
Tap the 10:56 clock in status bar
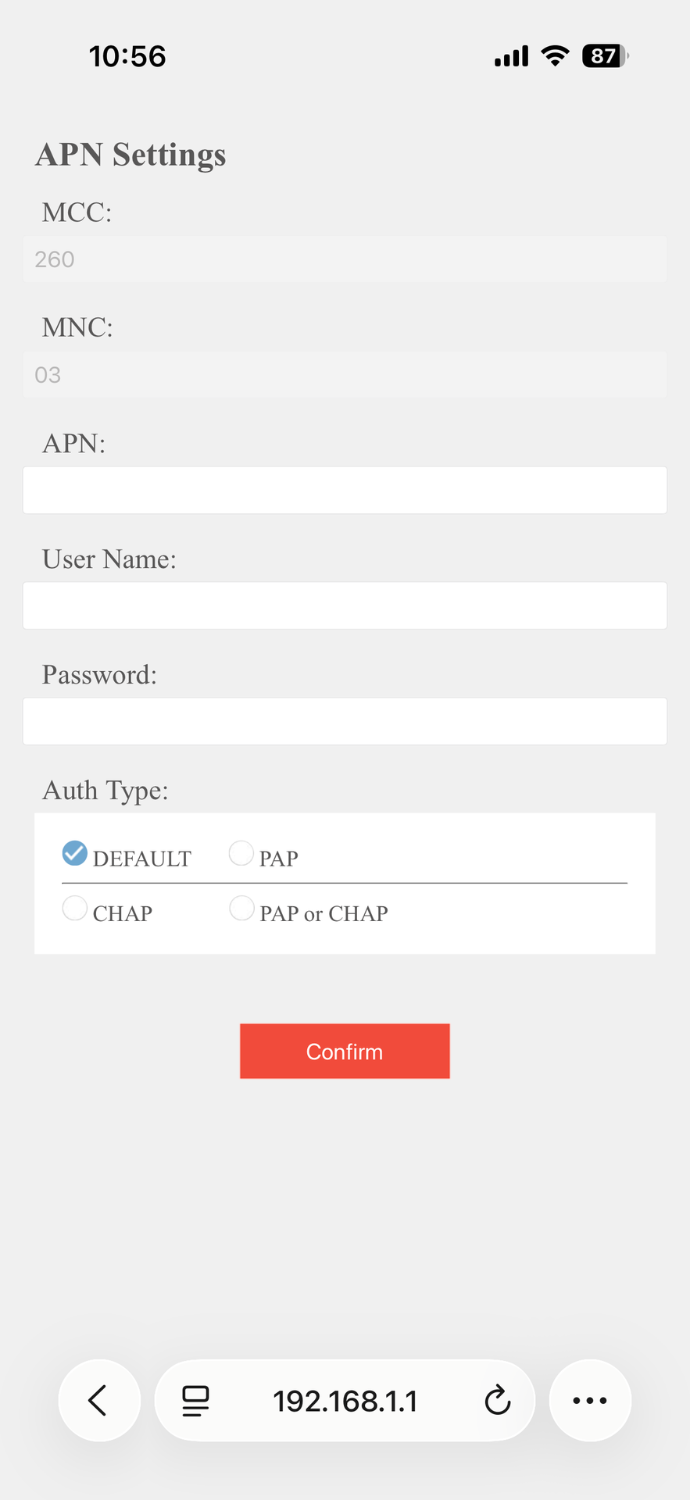tap(127, 56)
